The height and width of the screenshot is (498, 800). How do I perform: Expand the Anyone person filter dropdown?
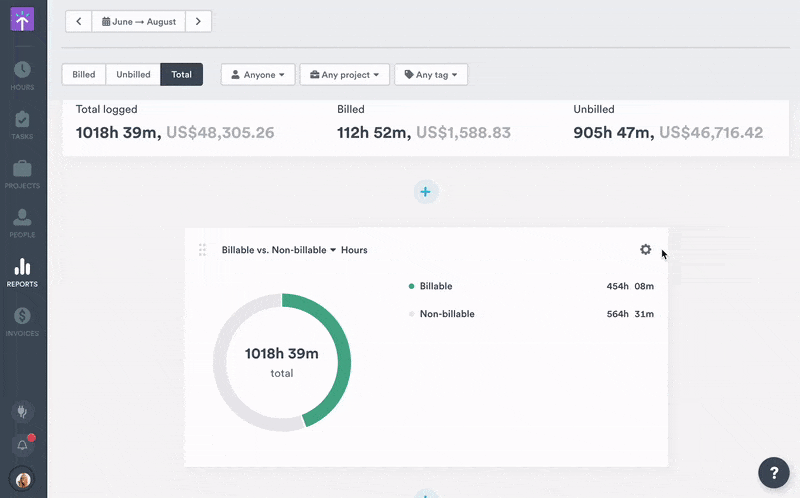point(258,75)
